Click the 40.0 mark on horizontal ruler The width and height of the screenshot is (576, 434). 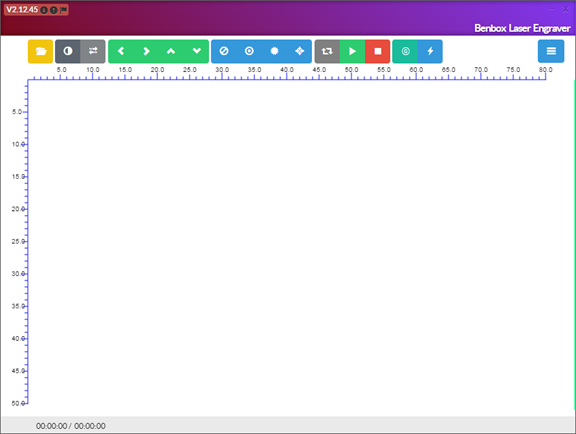pos(287,69)
